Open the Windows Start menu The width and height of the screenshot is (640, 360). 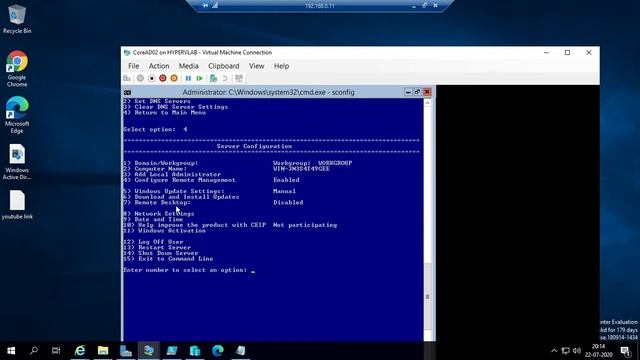point(11,351)
